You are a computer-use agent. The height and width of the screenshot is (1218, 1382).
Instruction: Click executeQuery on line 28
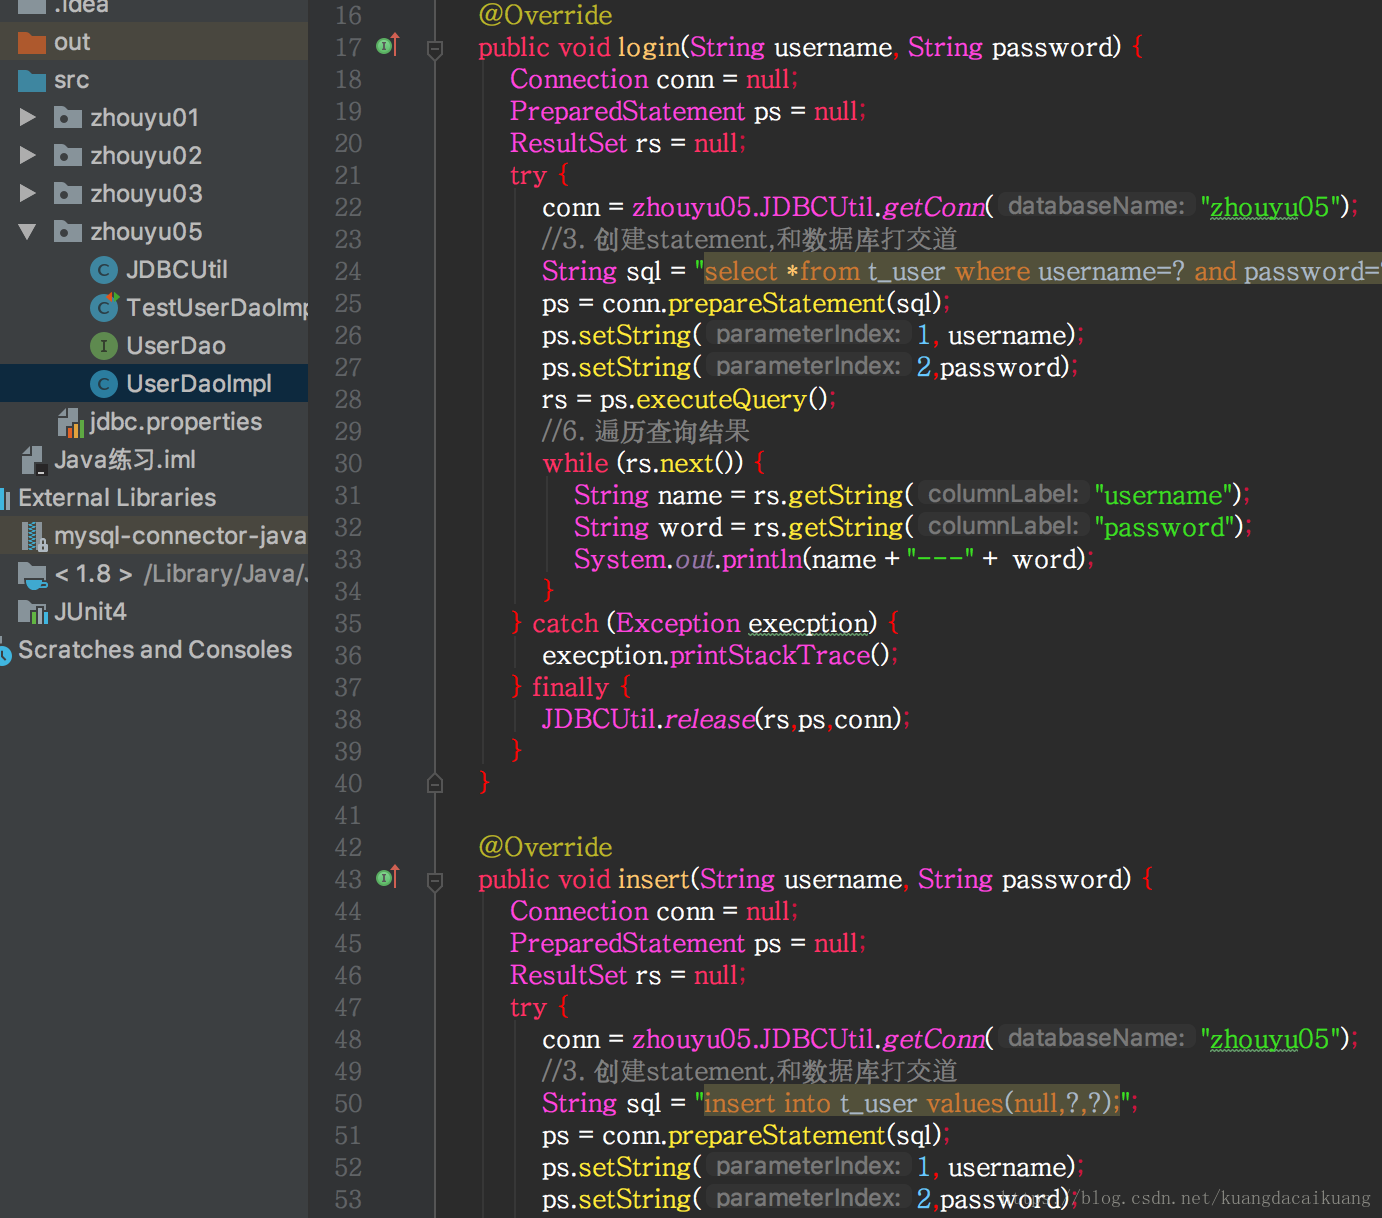click(721, 399)
